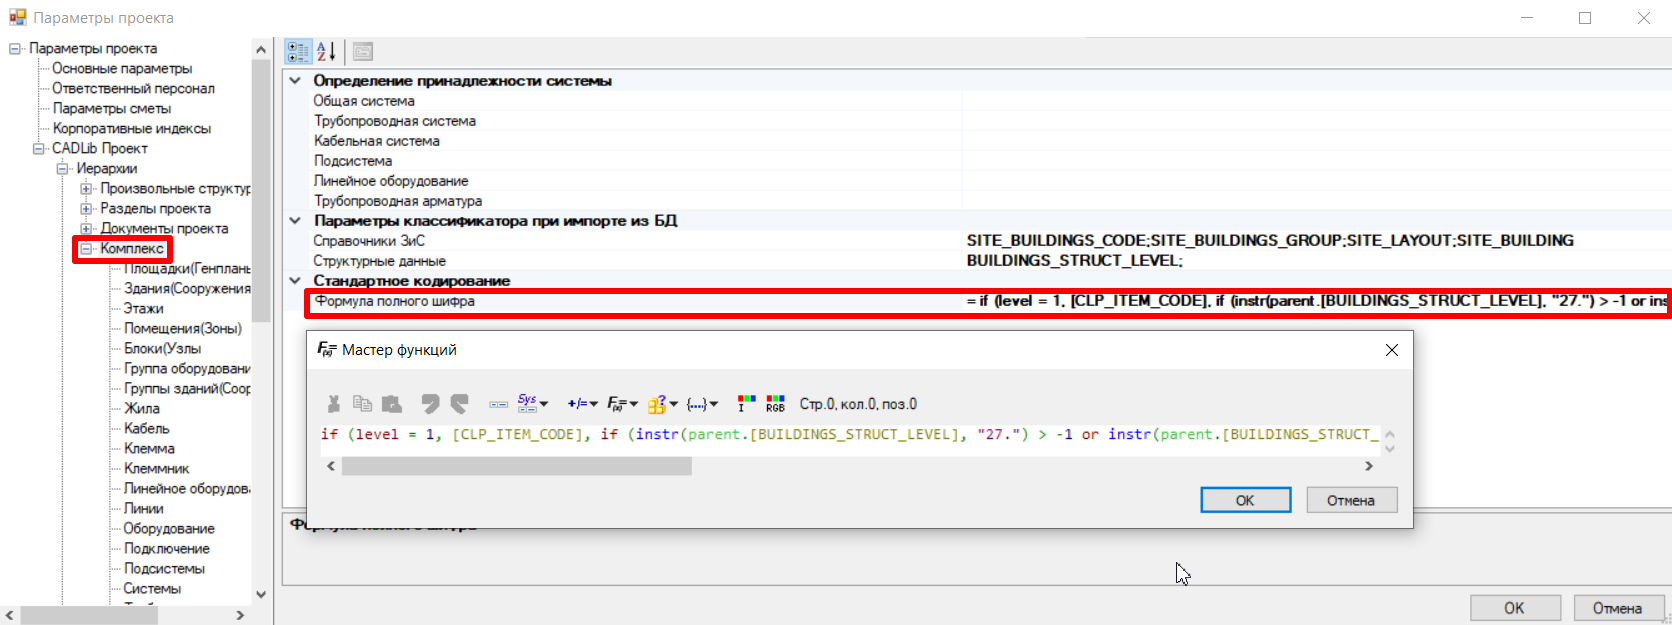Sort properties alphabetically with the A-Z icon
1672x625 pixels.
click(x=326, y=51)
